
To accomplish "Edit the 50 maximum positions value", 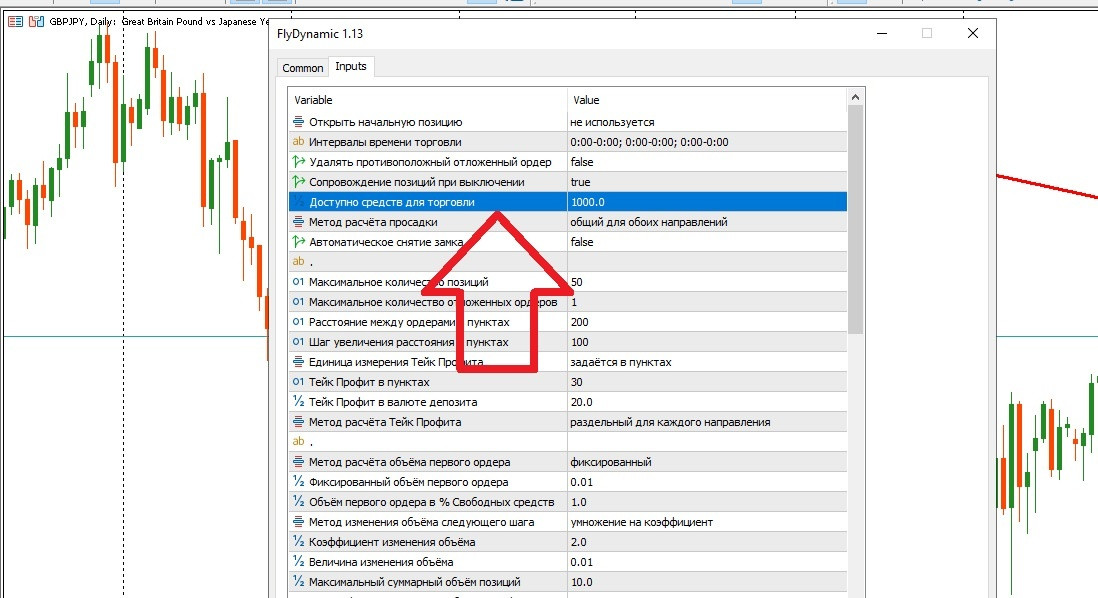I will pos(707,282).
